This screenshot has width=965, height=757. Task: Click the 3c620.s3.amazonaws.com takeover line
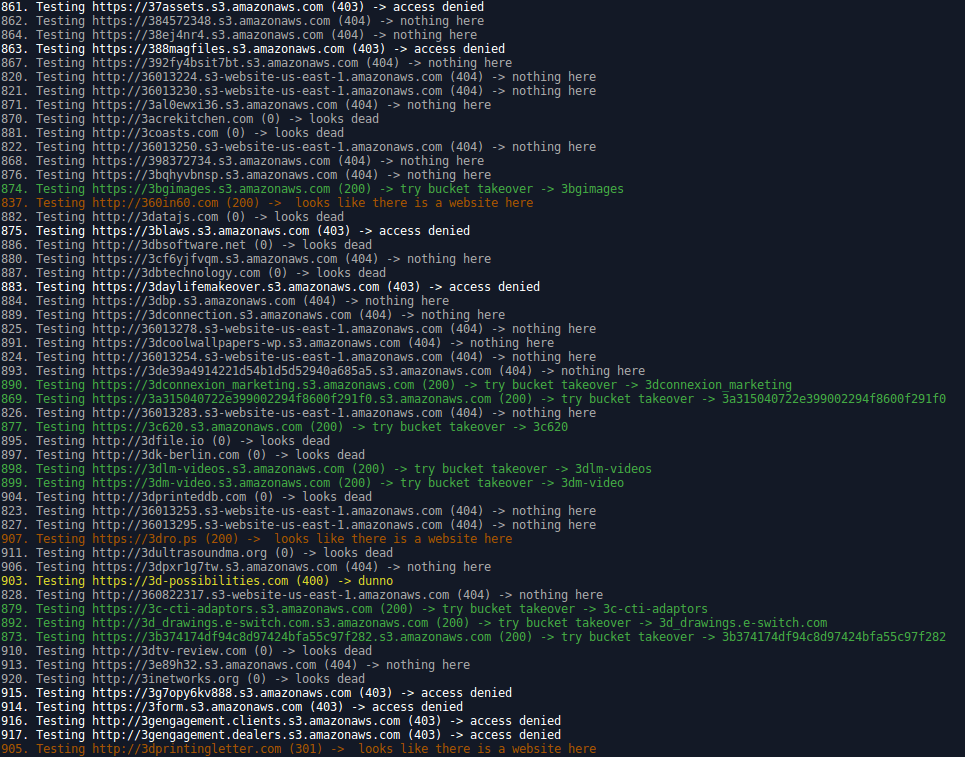tap(284, 427)
